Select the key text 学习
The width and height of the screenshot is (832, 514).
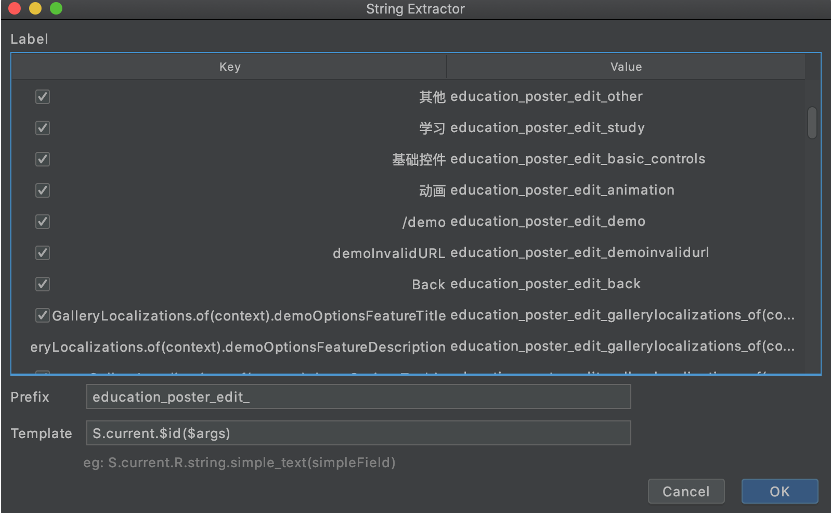tap(432, 128)
